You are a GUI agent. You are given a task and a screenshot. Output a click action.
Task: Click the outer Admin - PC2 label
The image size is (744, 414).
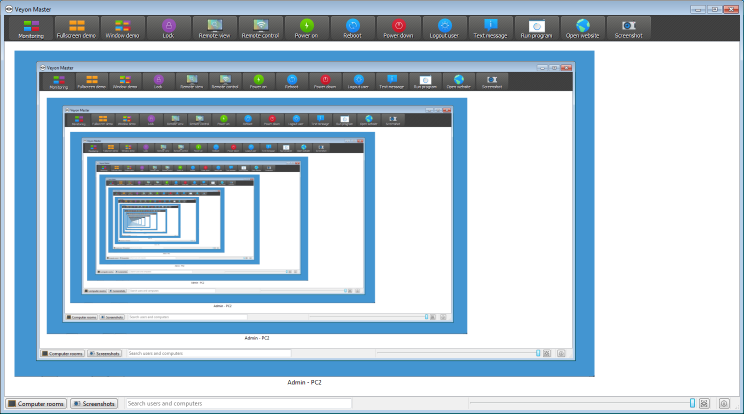304,382
